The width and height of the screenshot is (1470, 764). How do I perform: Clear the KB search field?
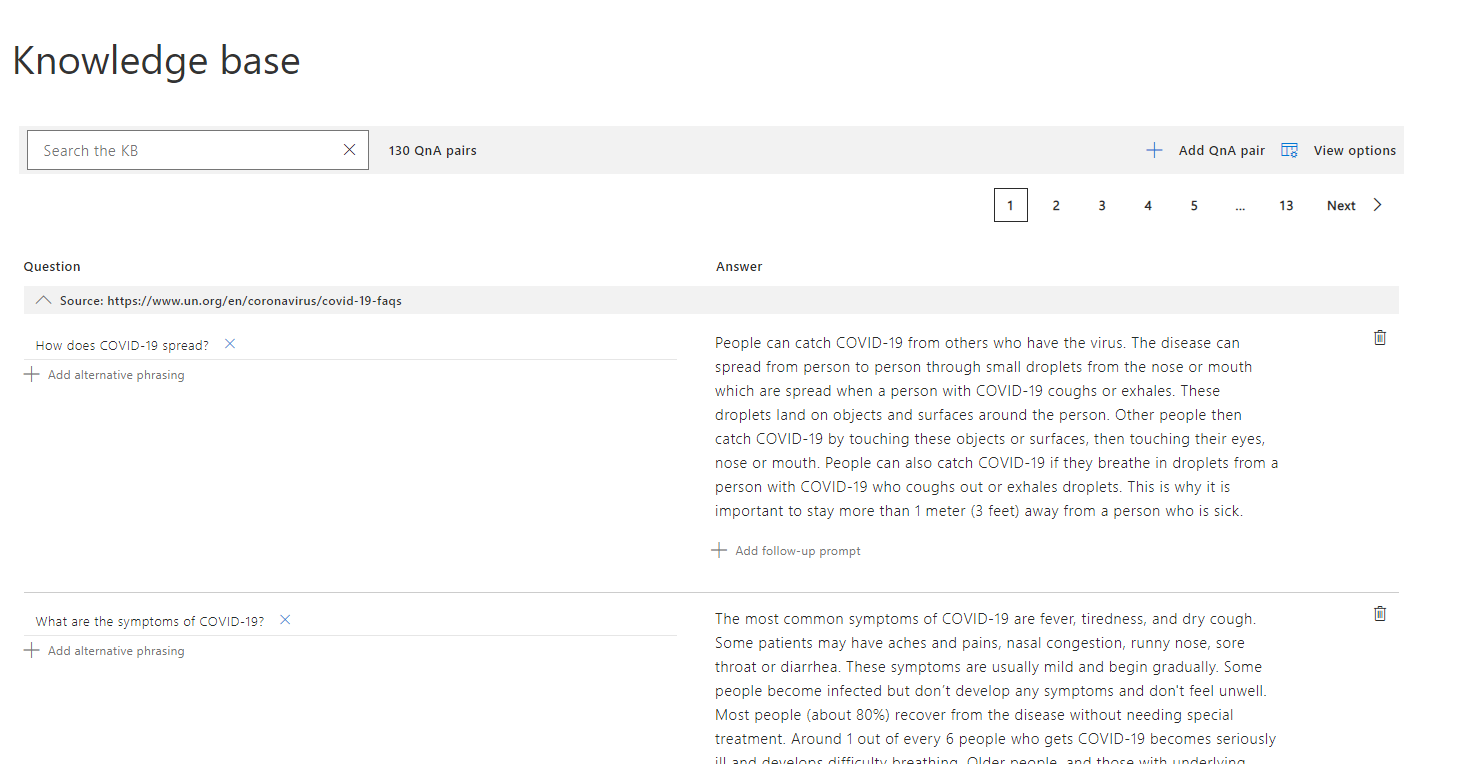(x=349, y=149)
